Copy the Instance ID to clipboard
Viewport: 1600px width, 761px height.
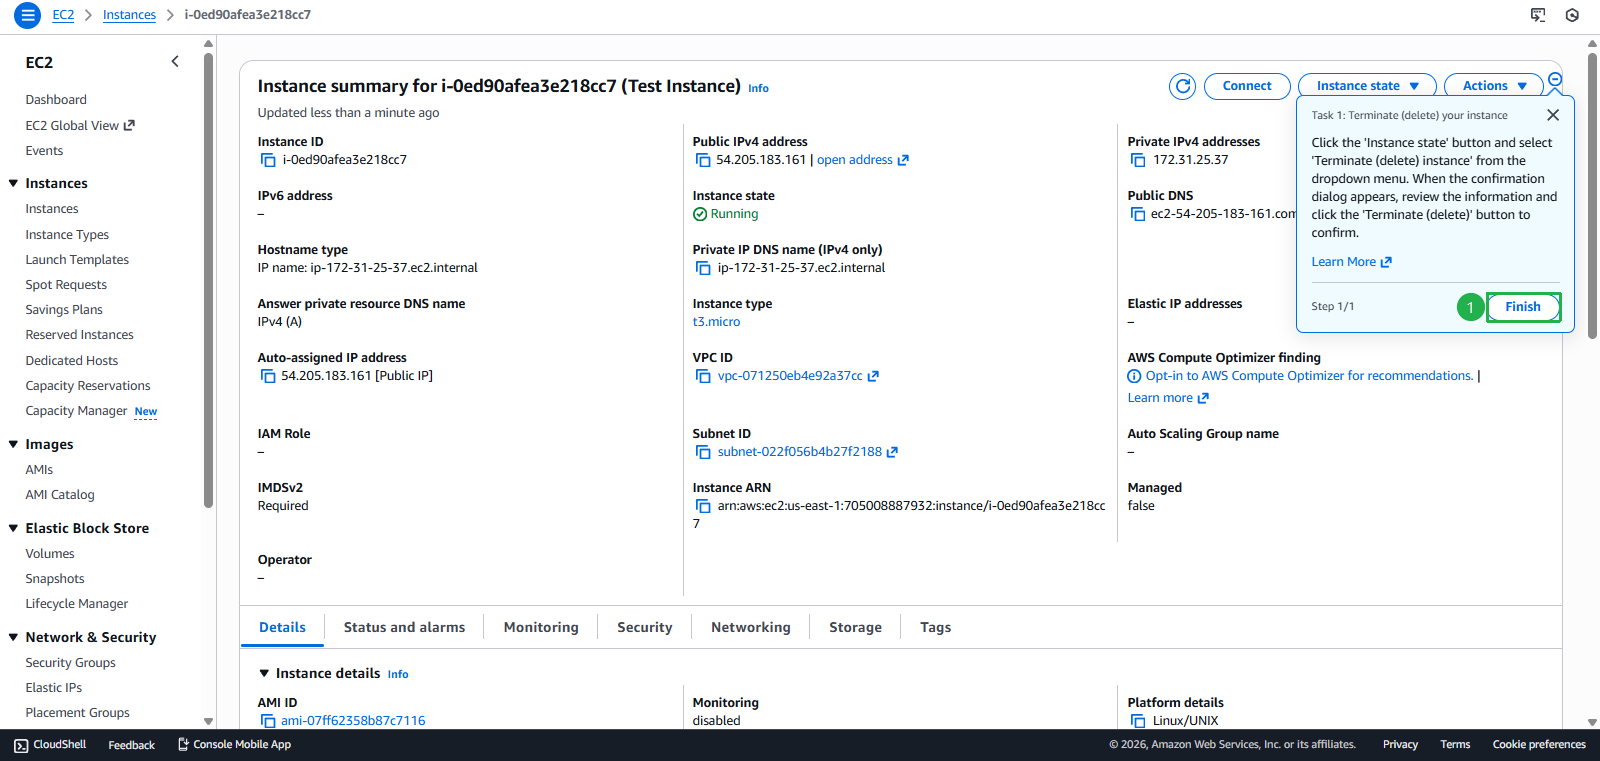pos(268,160)
